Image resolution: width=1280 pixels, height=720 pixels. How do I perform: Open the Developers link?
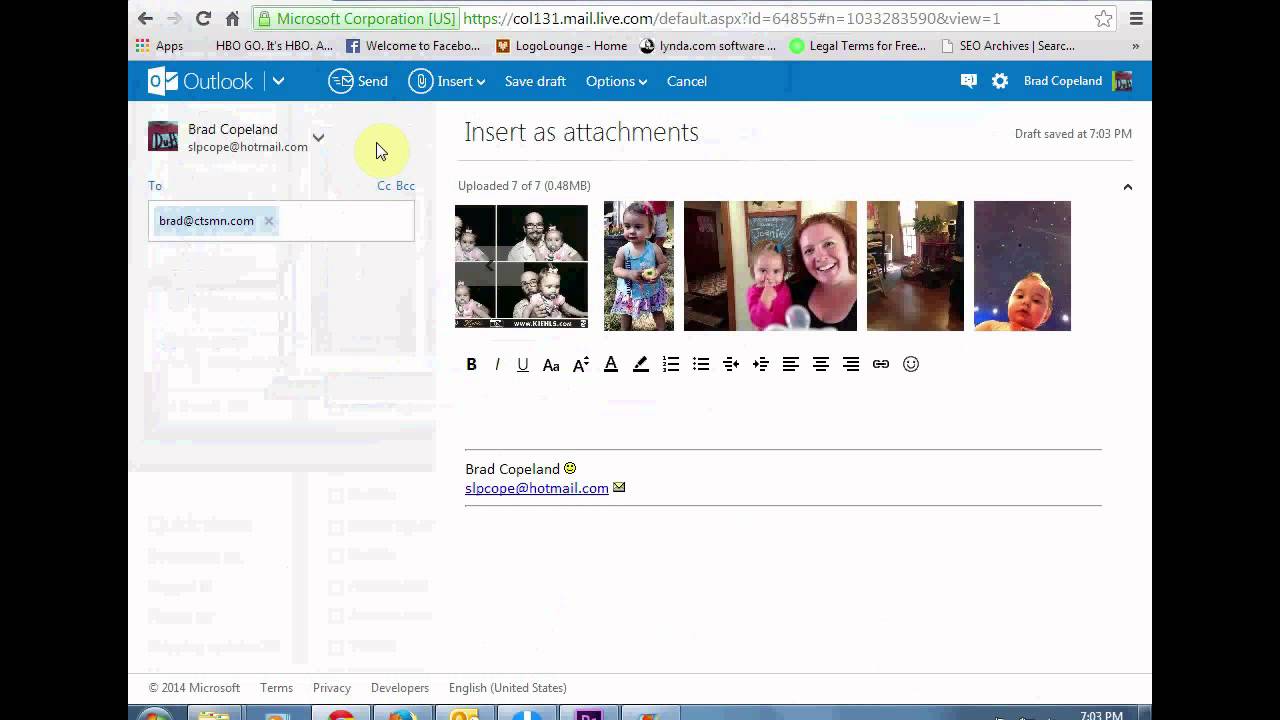coord(400,688)
